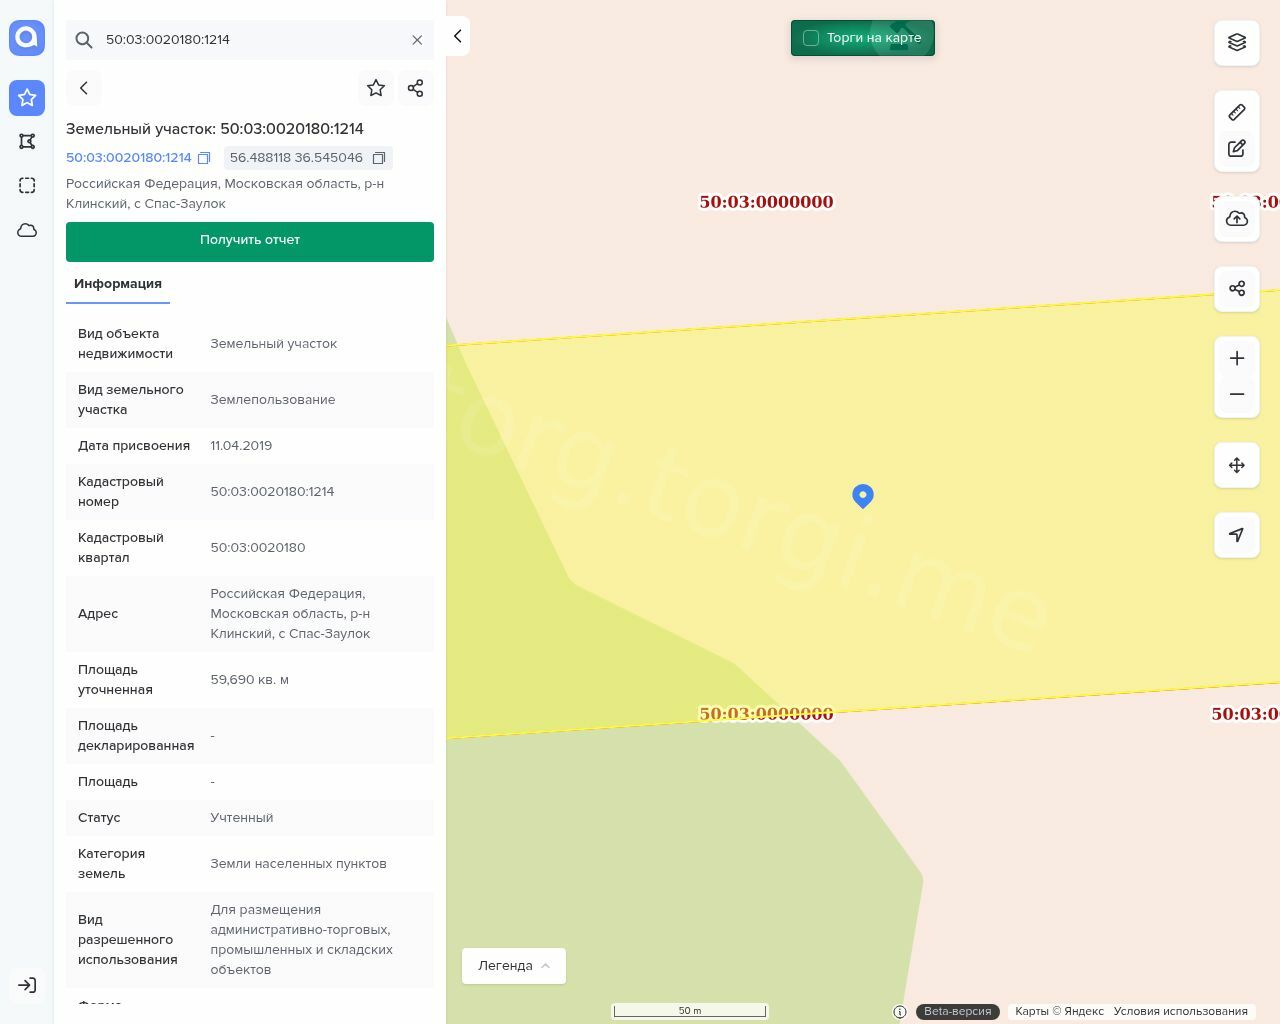1280x1024 pixels.
Task: Zoom out on the map
Action: click(x=1237, y=394)
